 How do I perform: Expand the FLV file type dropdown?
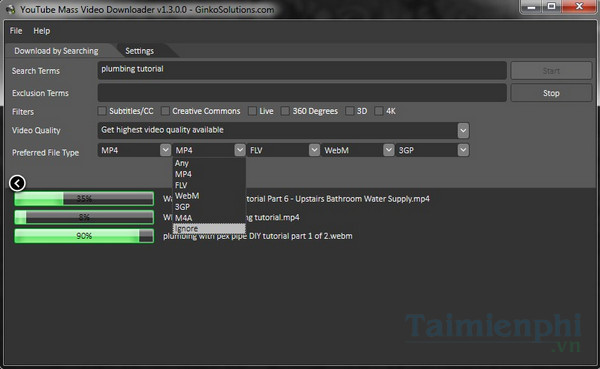click(314, 150)
